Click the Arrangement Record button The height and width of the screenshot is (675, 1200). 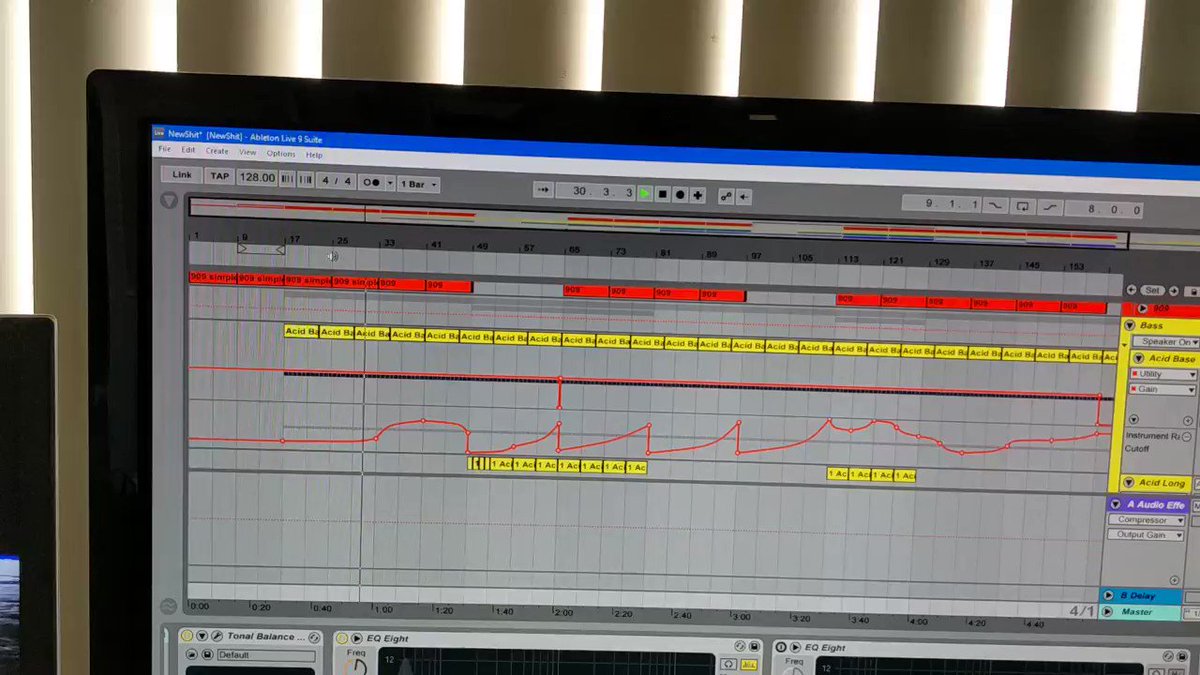[x=680, y=194]
